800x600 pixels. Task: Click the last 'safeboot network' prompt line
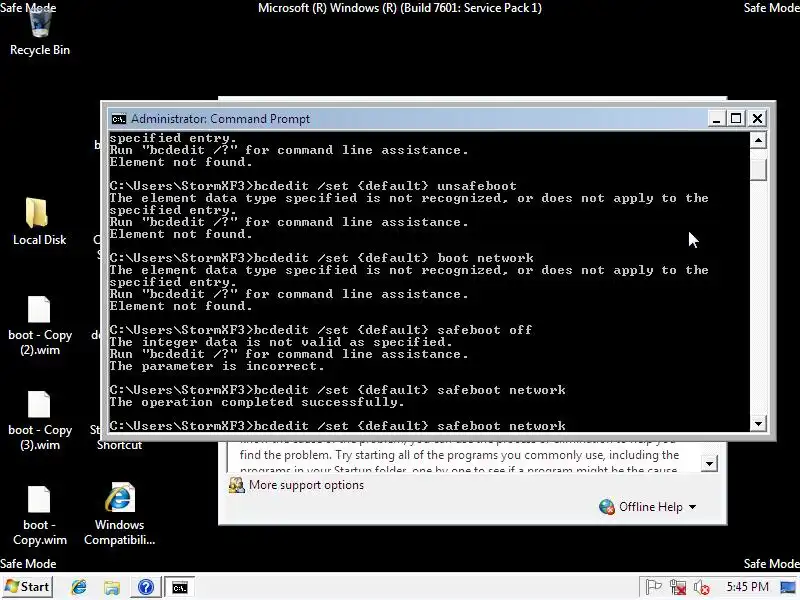[x=337, y=426]
